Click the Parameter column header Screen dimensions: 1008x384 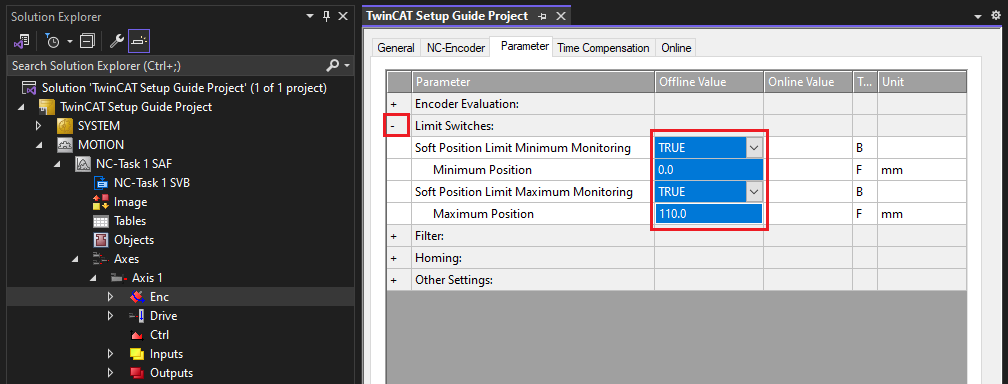(533, 82)
